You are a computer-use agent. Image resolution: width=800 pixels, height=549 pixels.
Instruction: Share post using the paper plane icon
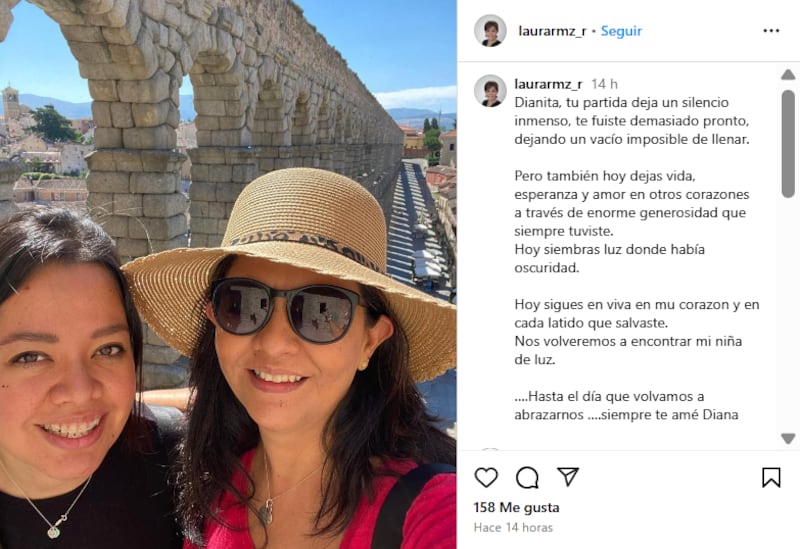[568, 477]
